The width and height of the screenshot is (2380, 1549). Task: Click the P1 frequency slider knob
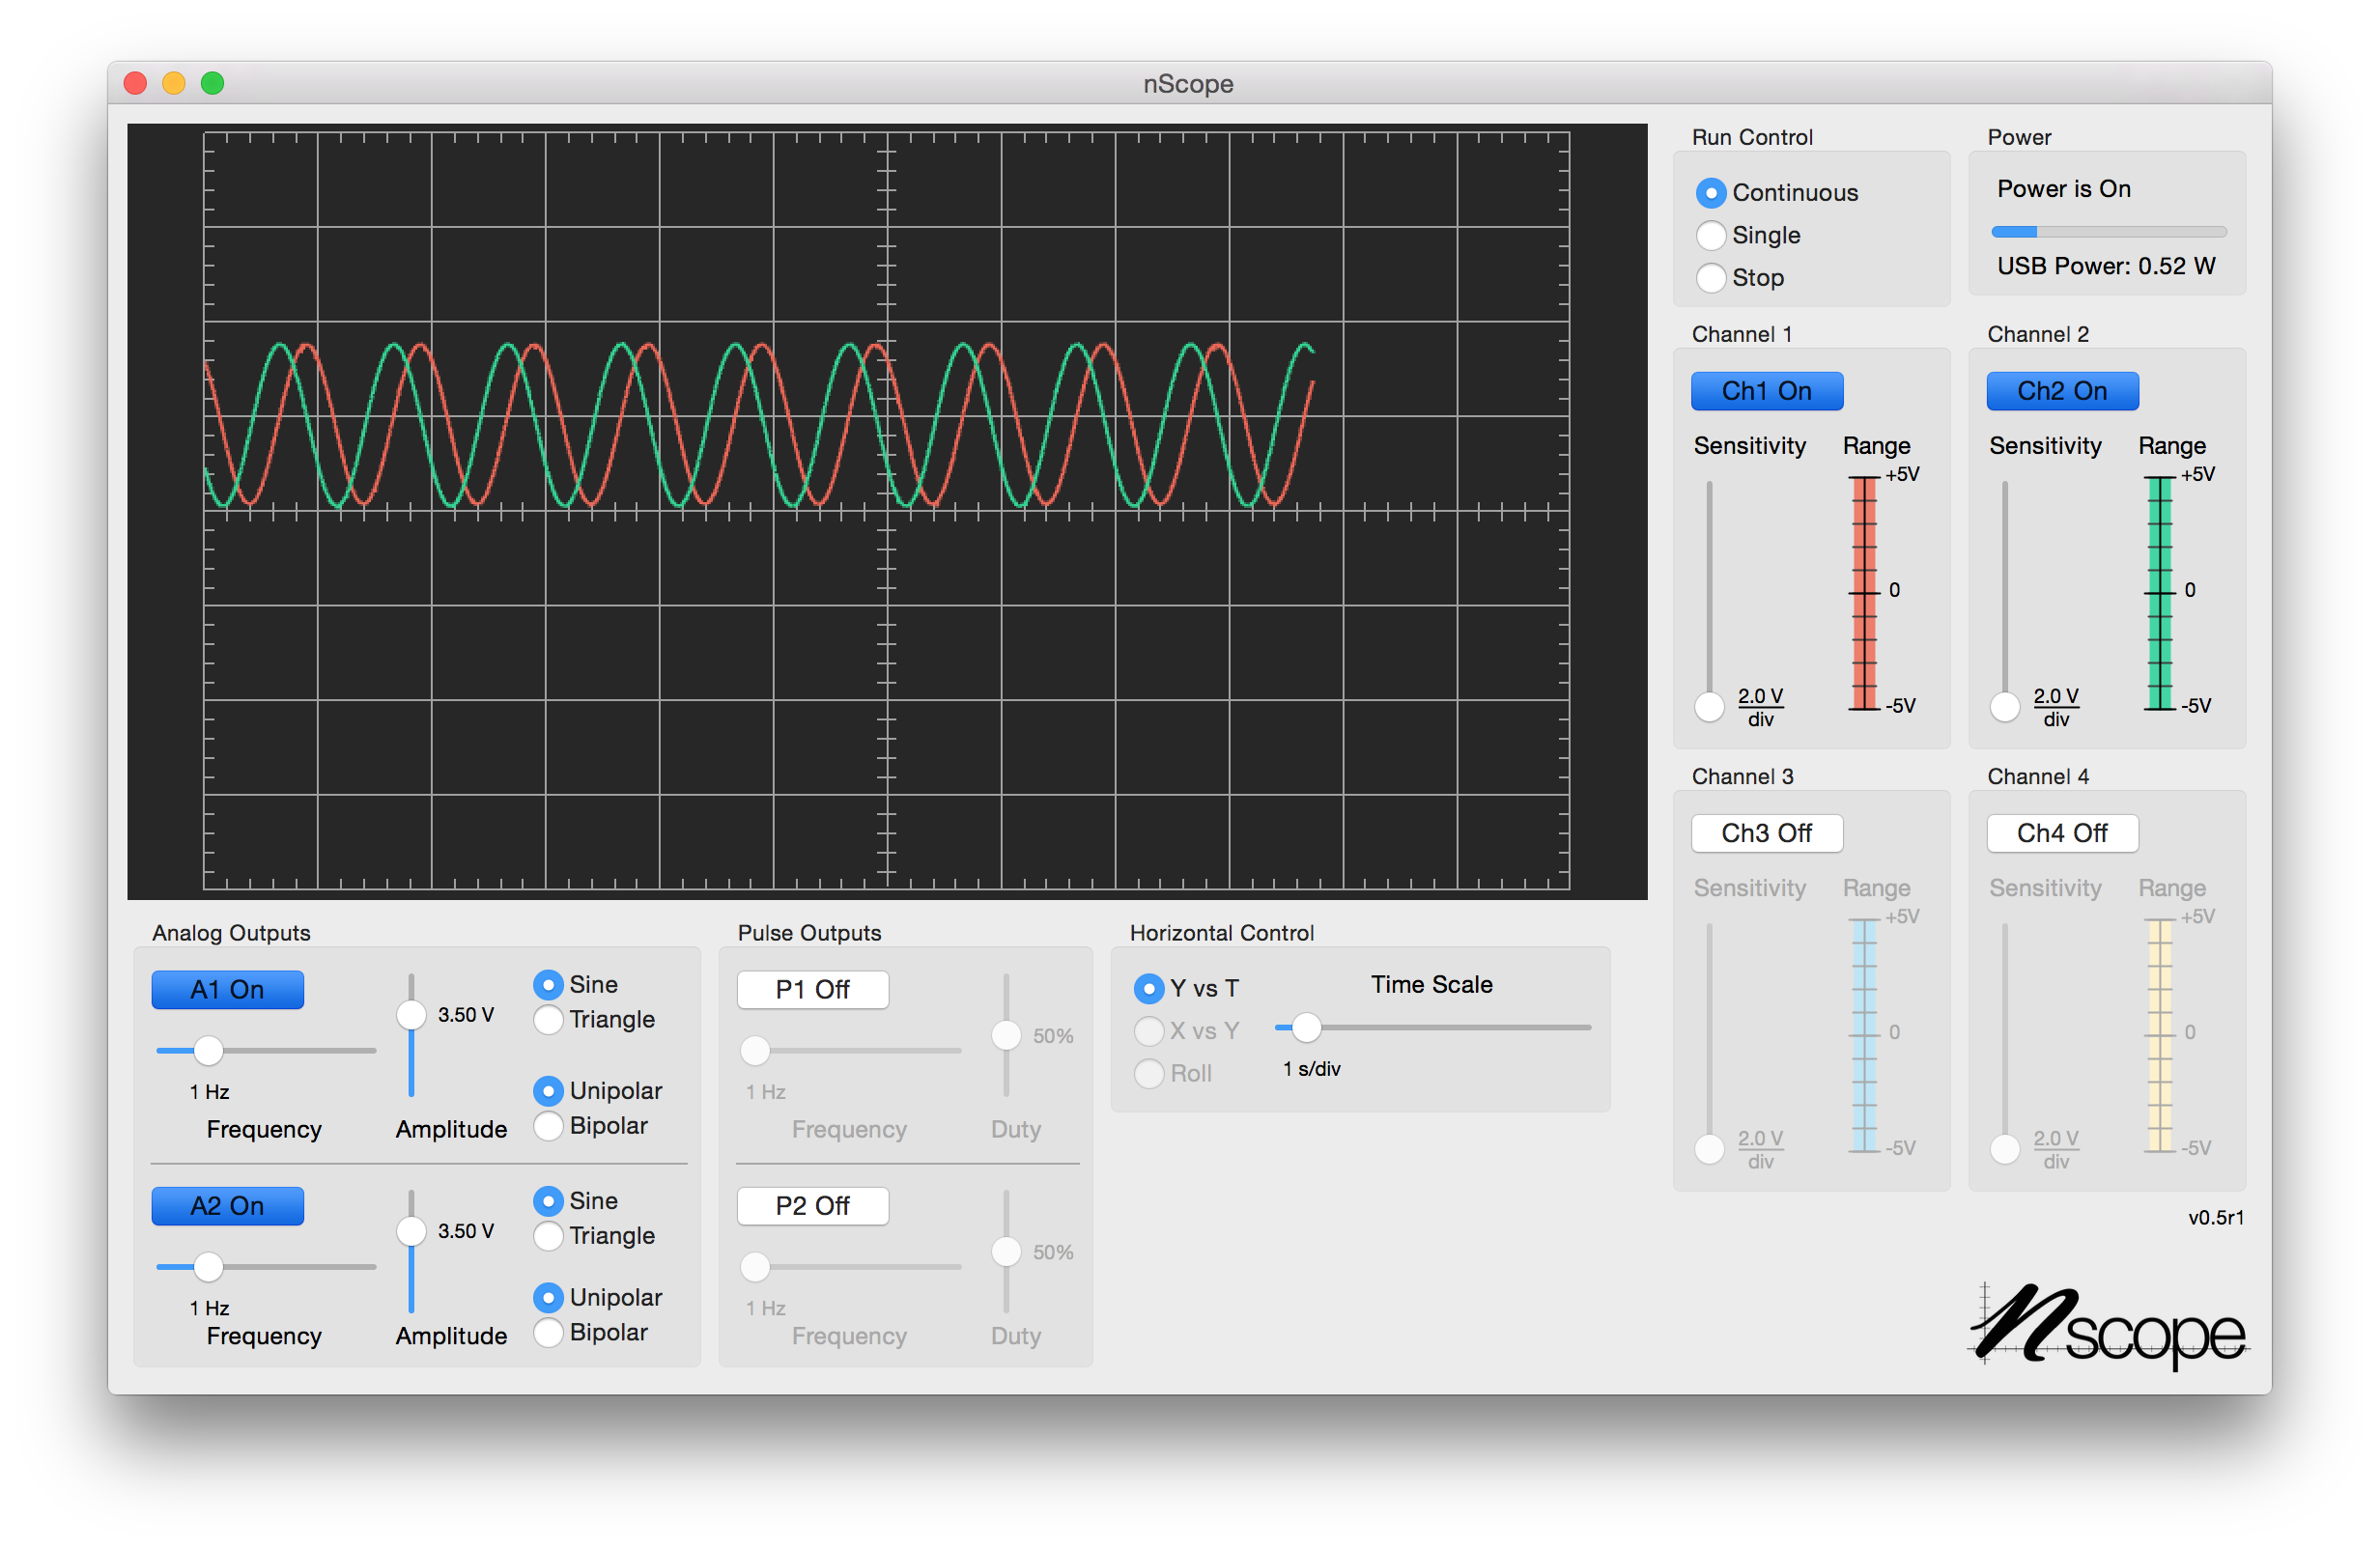(x=755, y=1051)
